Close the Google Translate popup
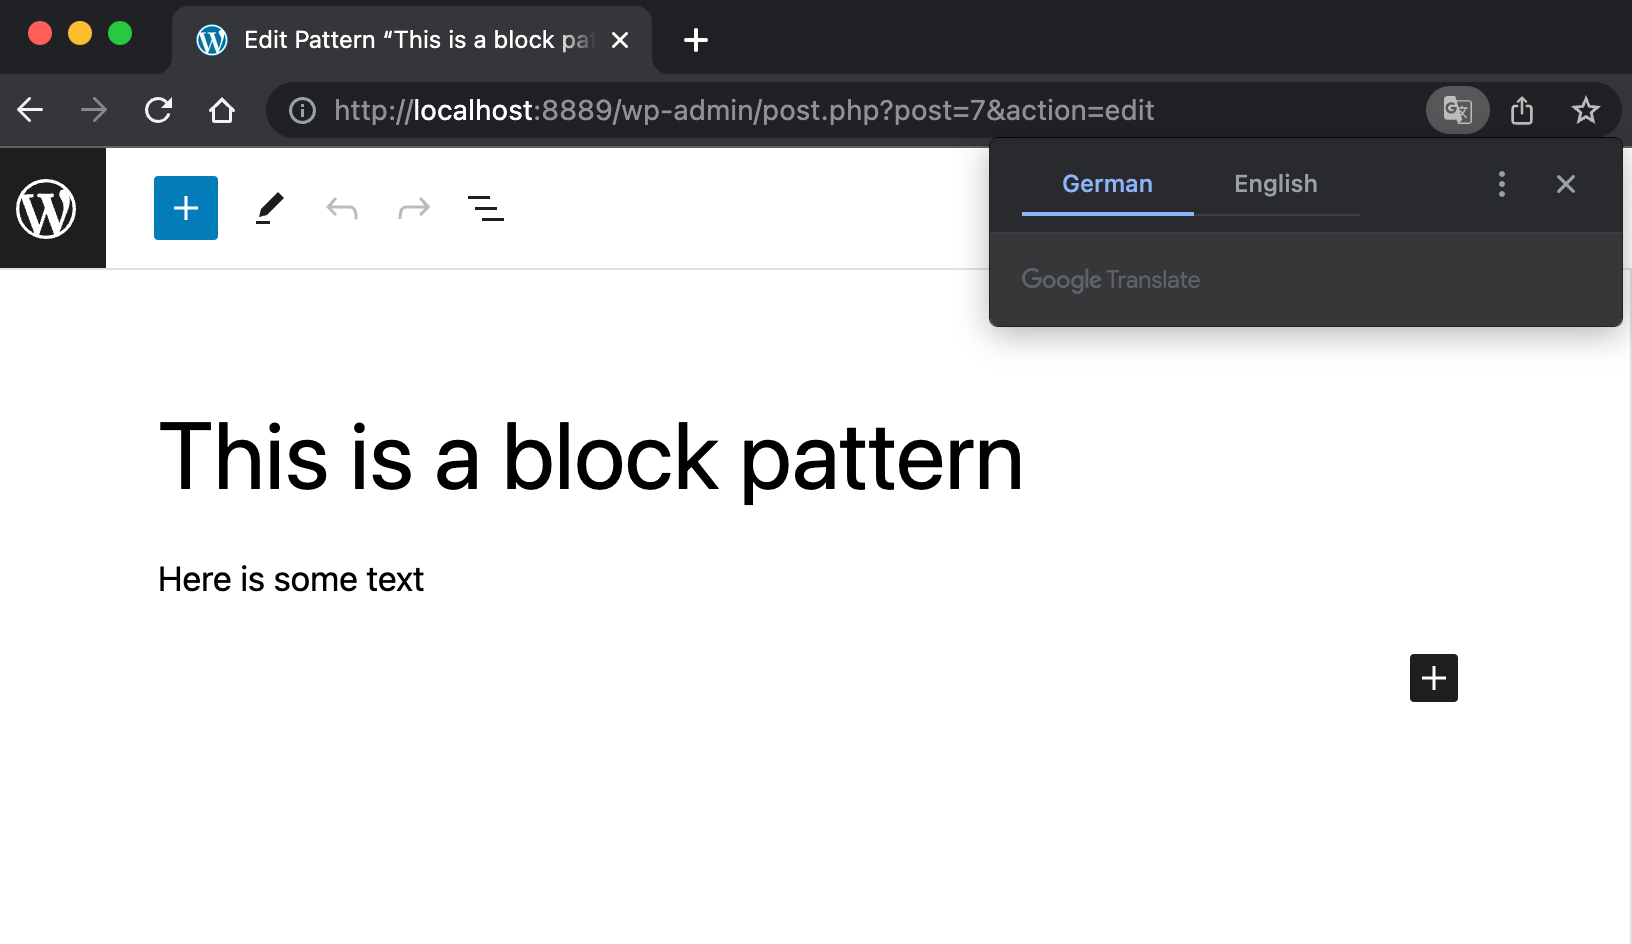This screenshot has width=1632, height=944. [1566, 184]
